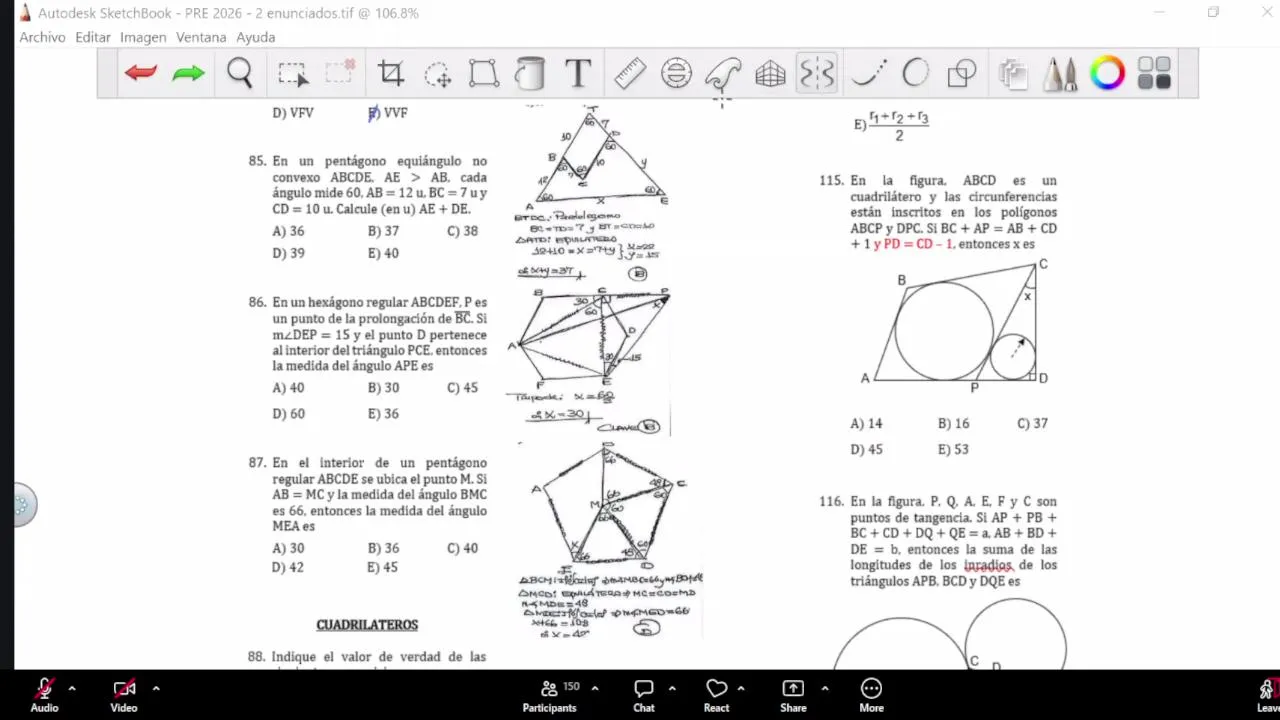The height and width of the screenshot is (720, 1280).
Task: Click the red Undo arrow
Action: (141, 73)
